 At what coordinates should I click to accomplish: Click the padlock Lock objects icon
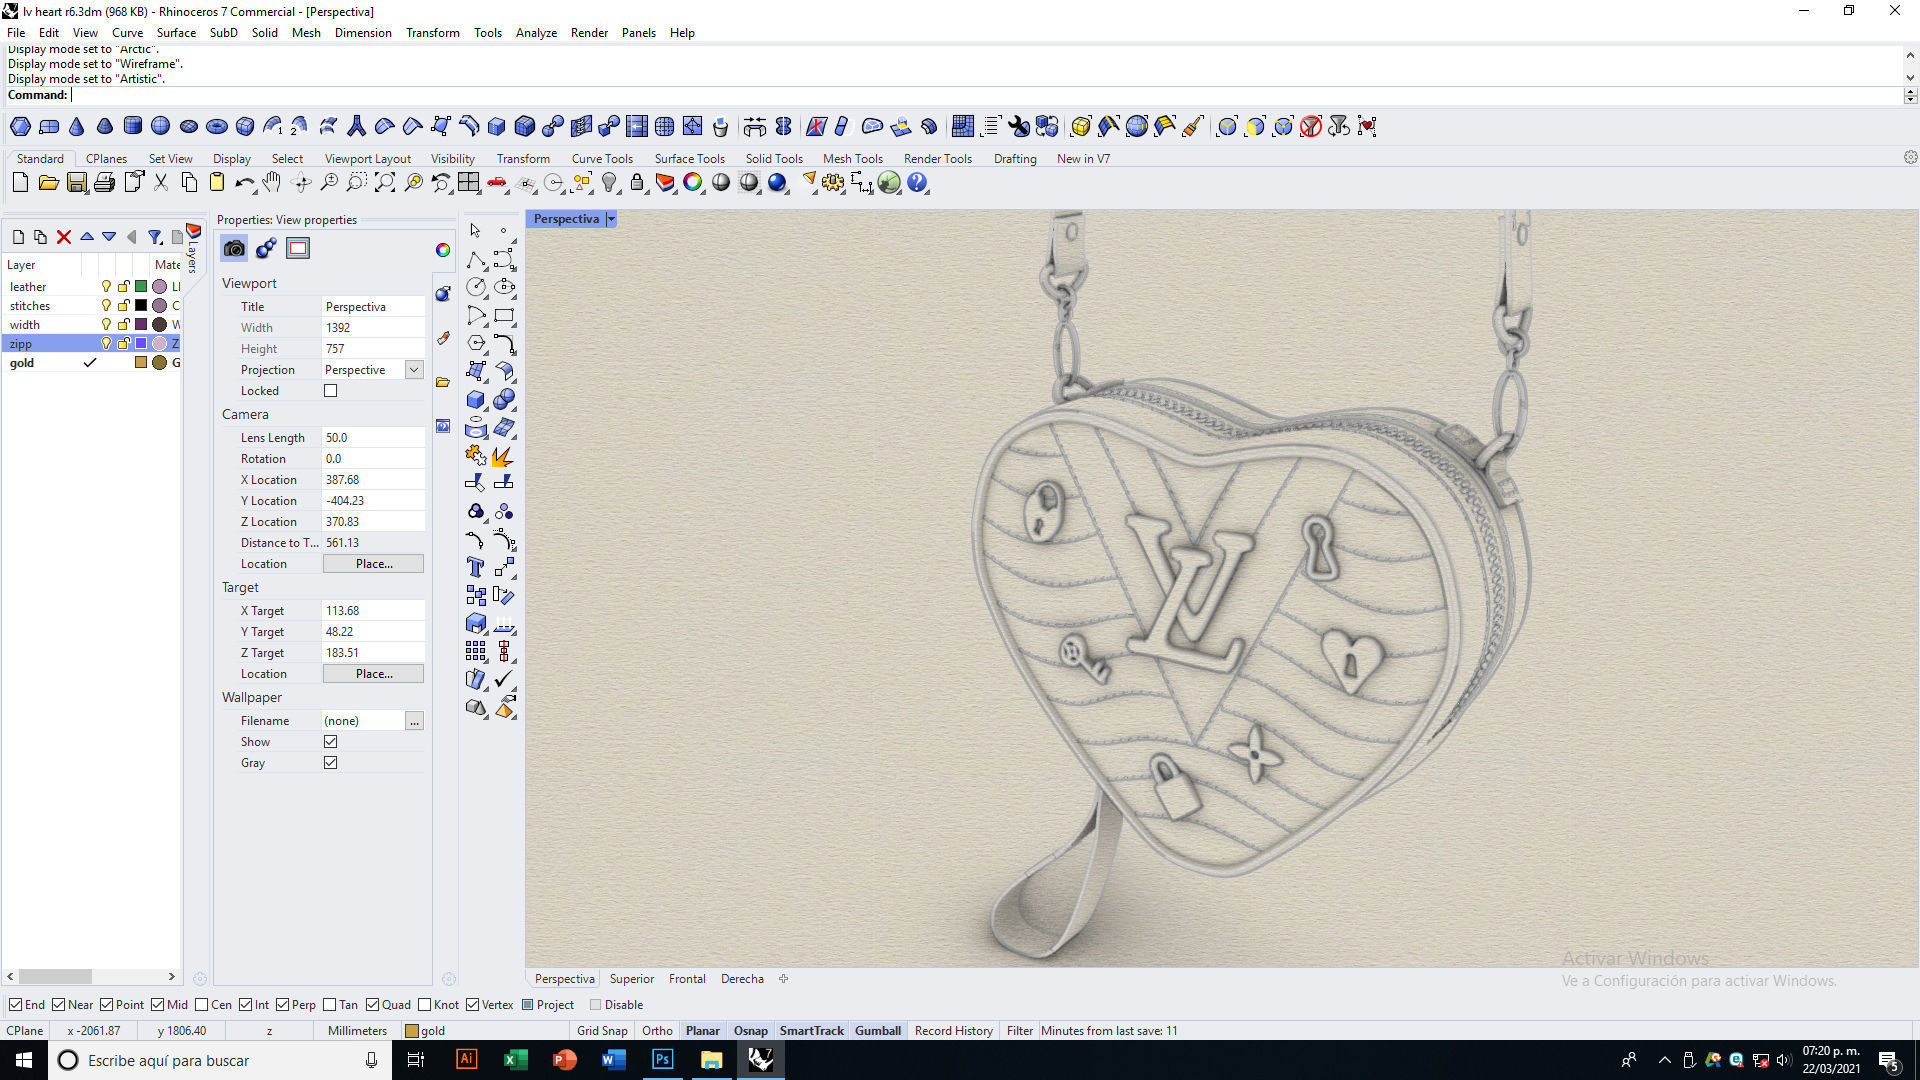coord(637,183)
